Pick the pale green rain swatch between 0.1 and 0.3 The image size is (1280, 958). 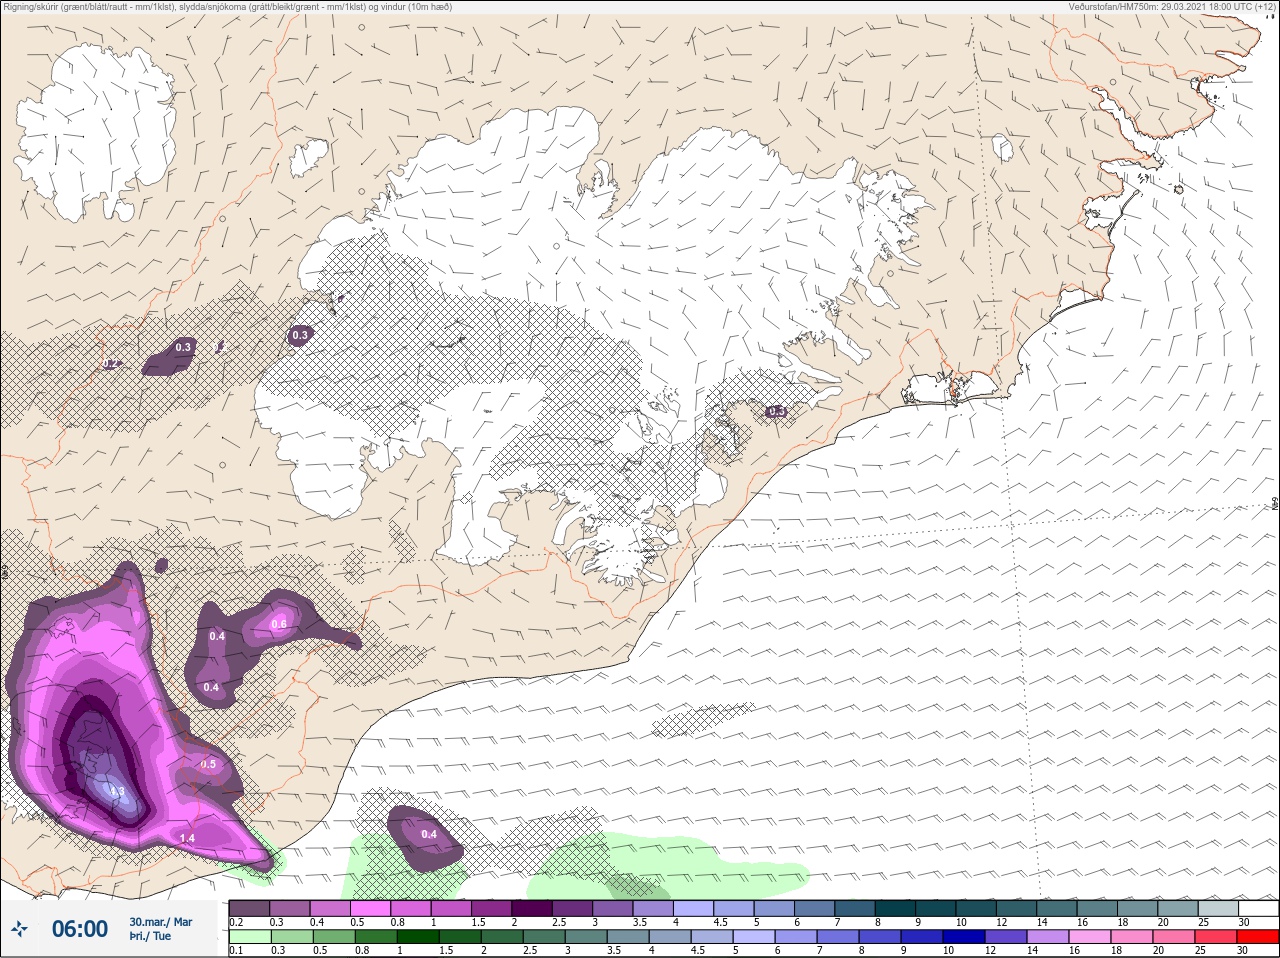click(249, 937)
